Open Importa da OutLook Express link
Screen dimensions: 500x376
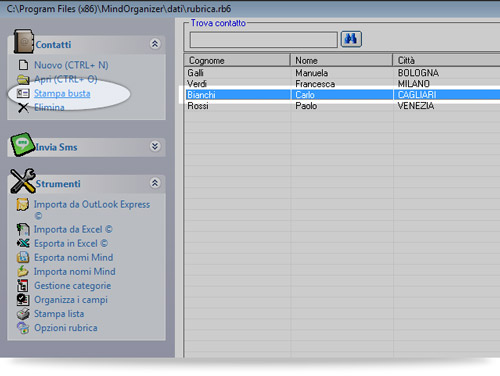tap(92, 210)
